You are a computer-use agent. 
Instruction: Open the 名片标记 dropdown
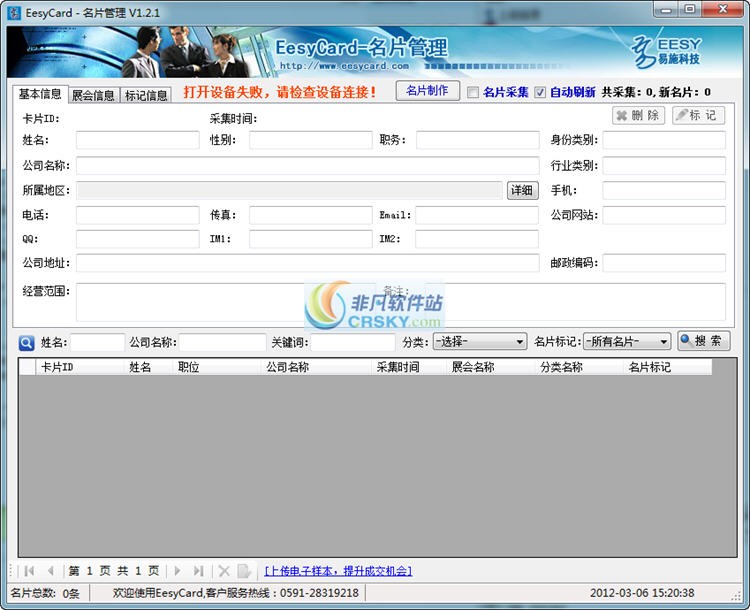pyautogui.click(x=627, y=342)
